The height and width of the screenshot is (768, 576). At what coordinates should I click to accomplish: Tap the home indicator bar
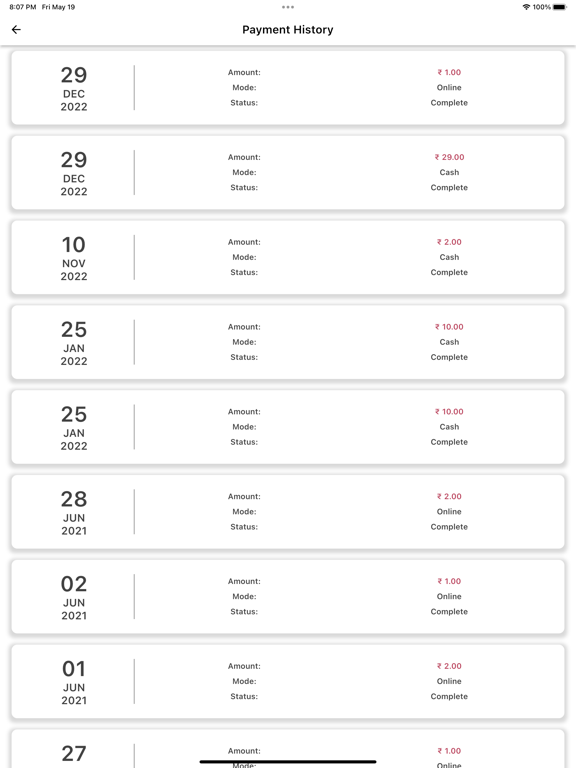[288, 762]
